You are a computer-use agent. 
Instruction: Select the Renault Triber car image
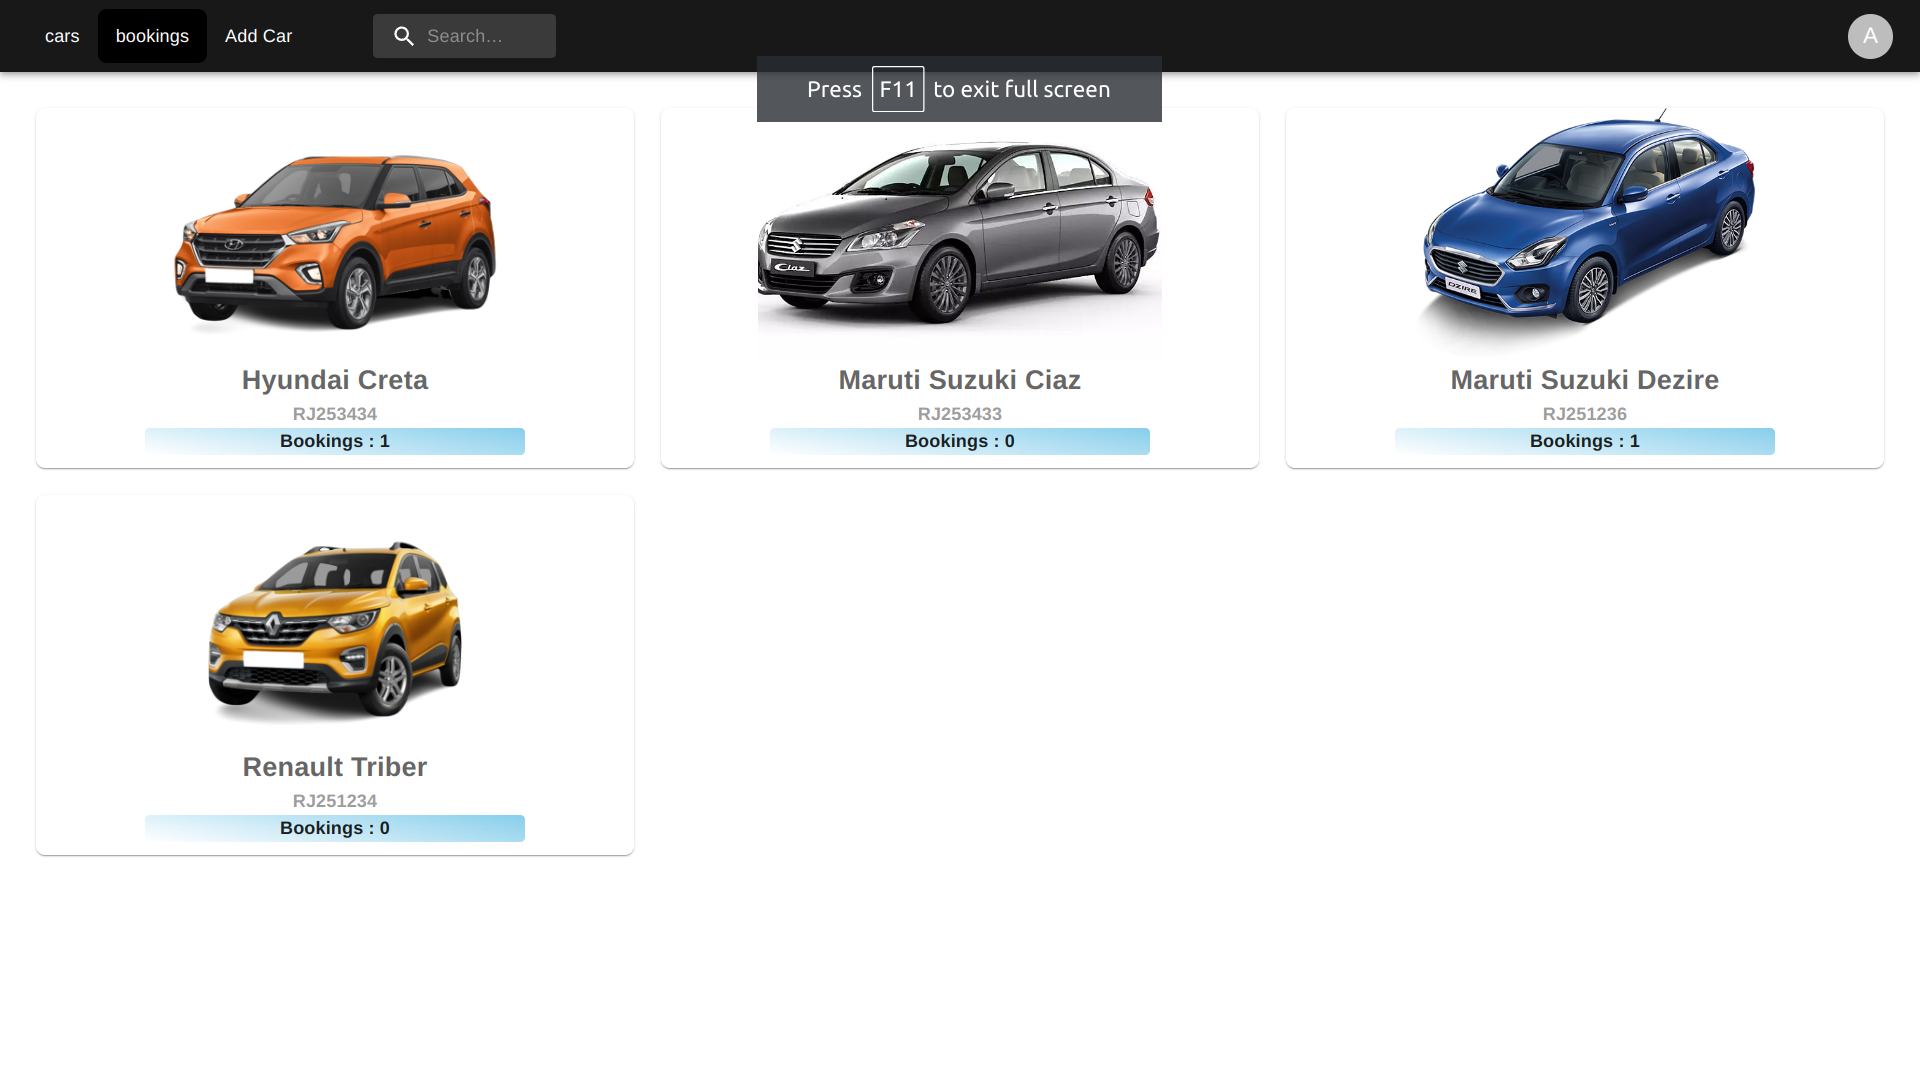pyautogui.click(x=335, y=621)
